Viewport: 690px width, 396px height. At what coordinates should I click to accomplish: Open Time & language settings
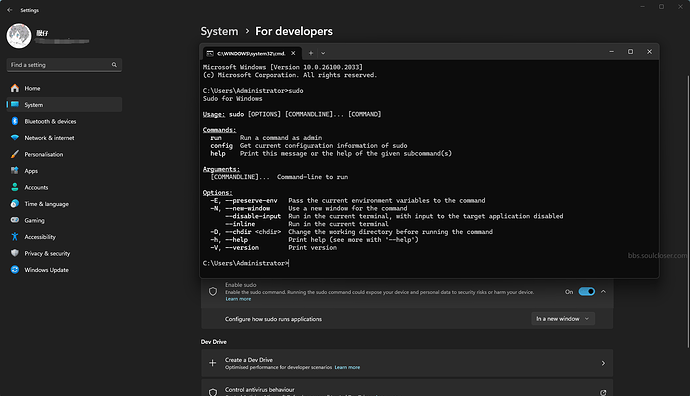click(x=64, y=204)
